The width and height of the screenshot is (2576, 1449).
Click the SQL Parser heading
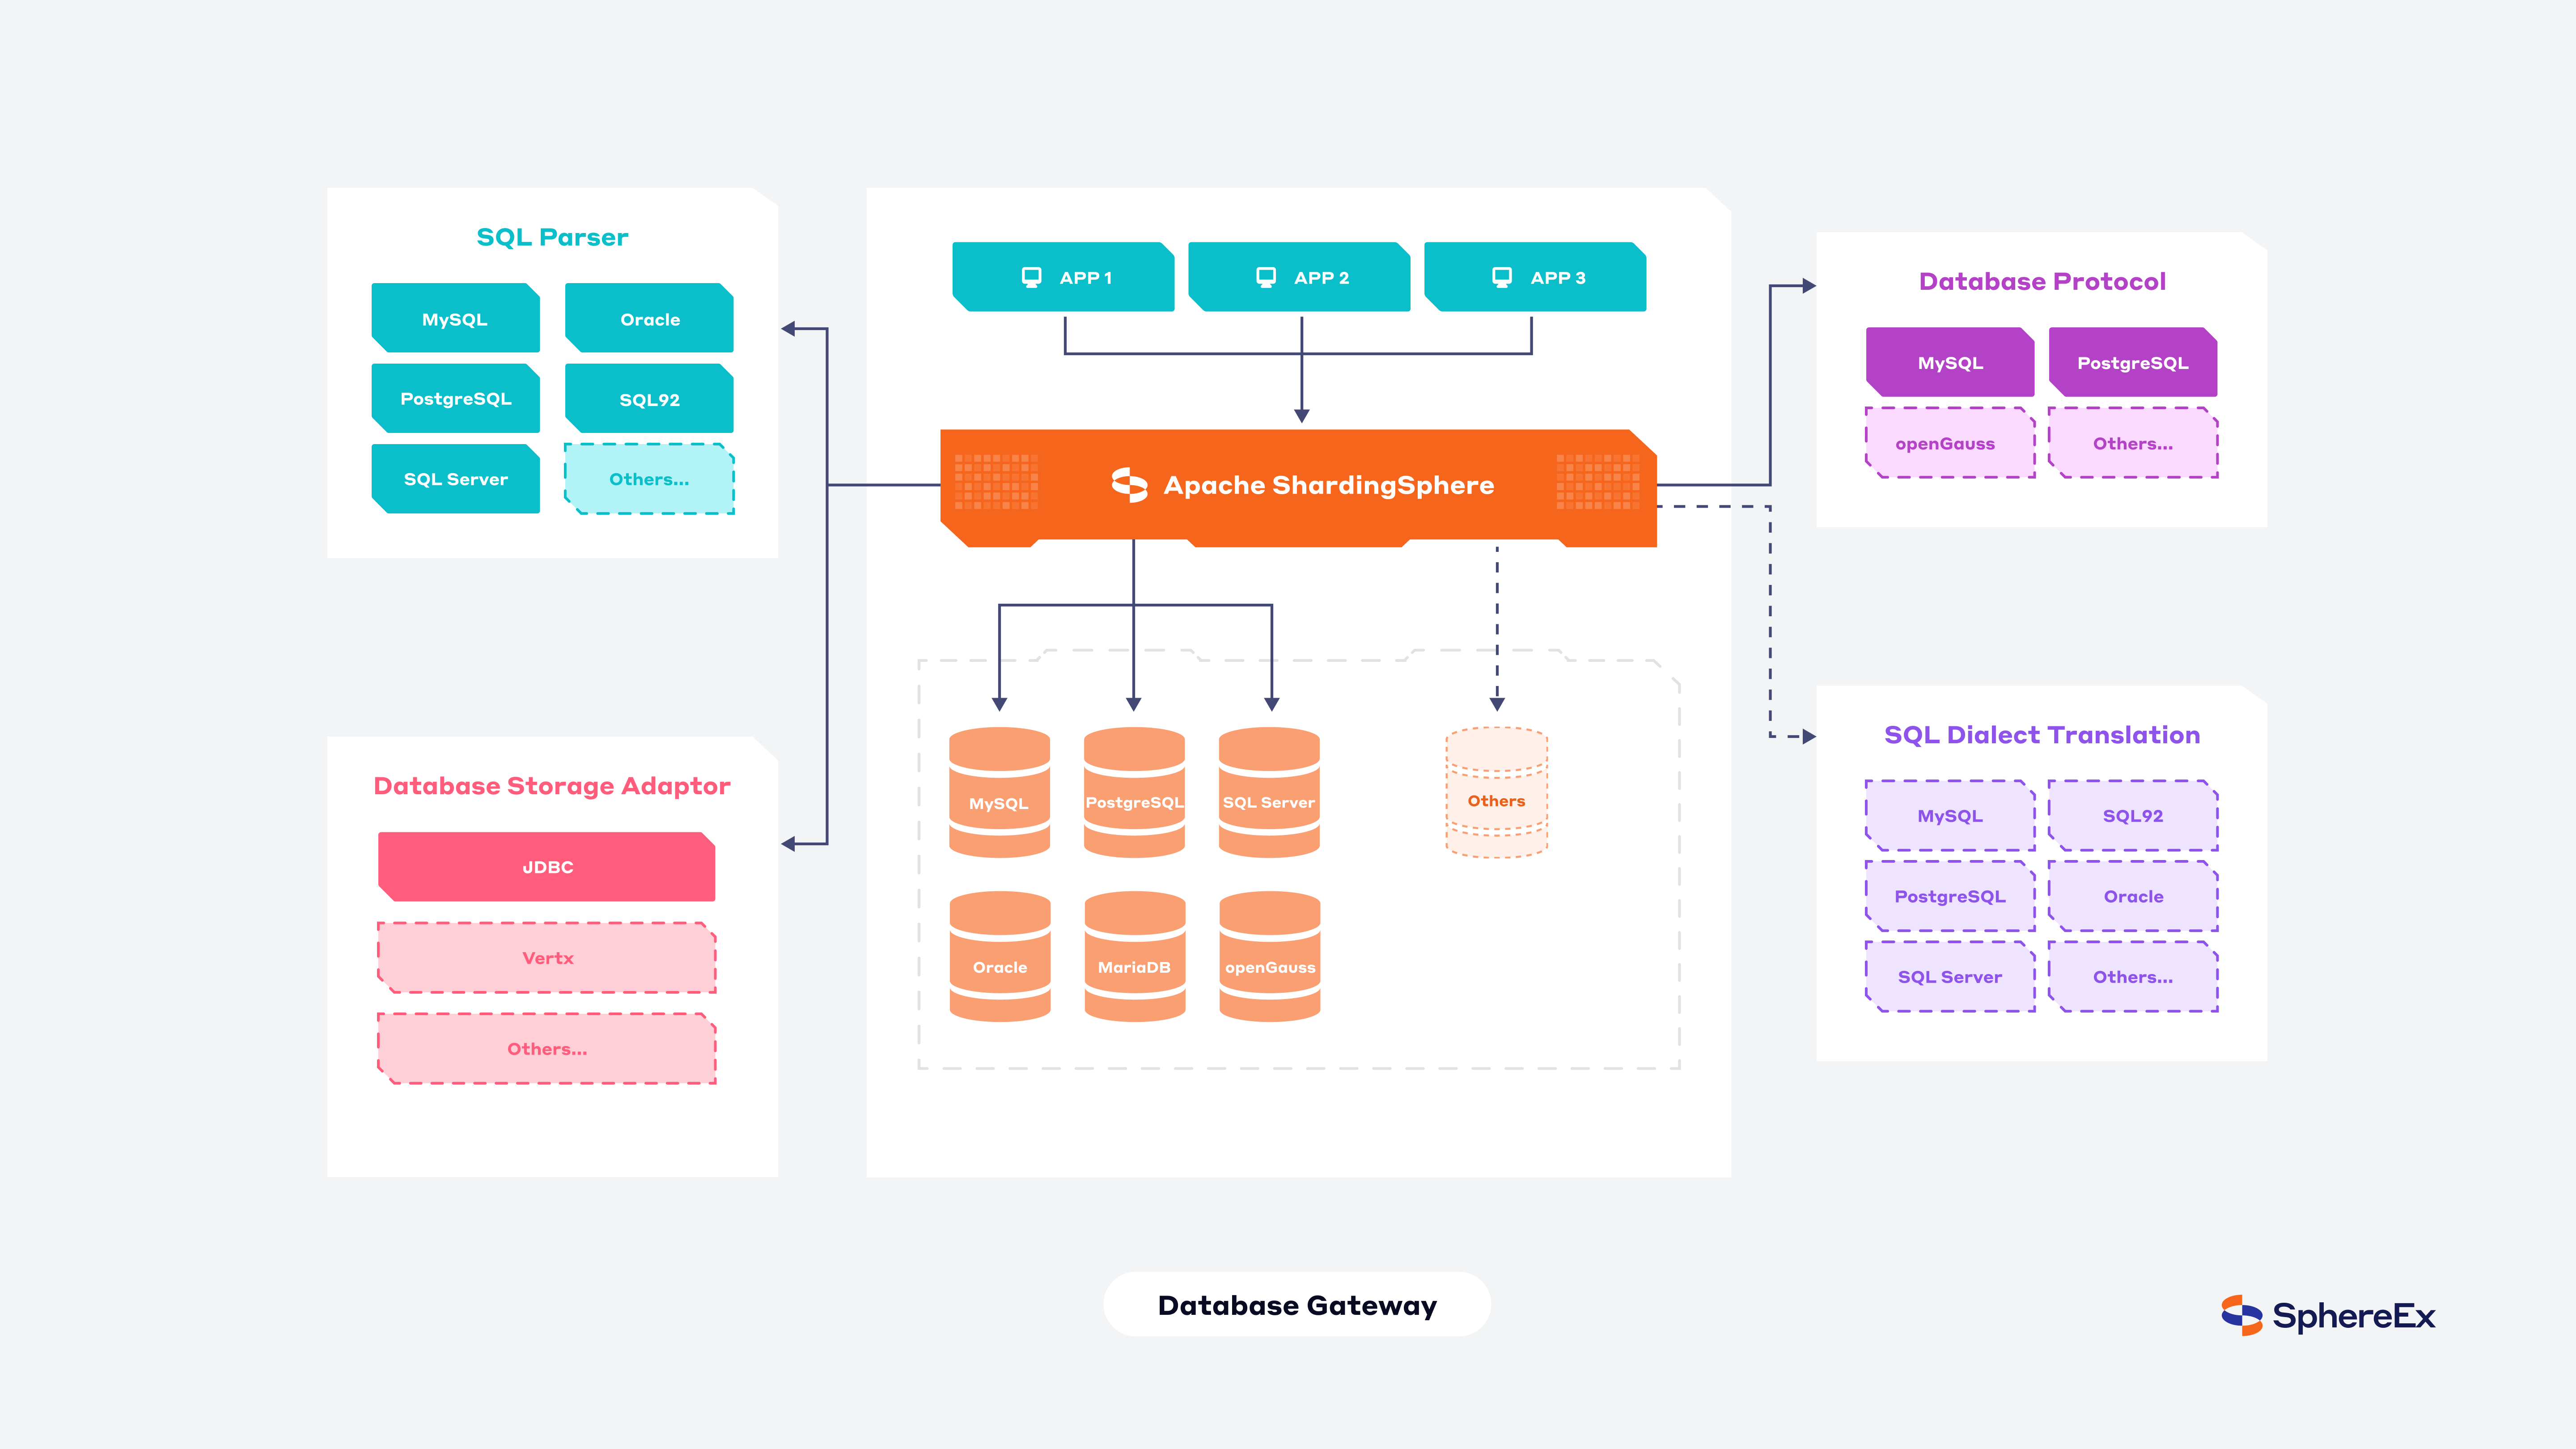pos(552,237)
